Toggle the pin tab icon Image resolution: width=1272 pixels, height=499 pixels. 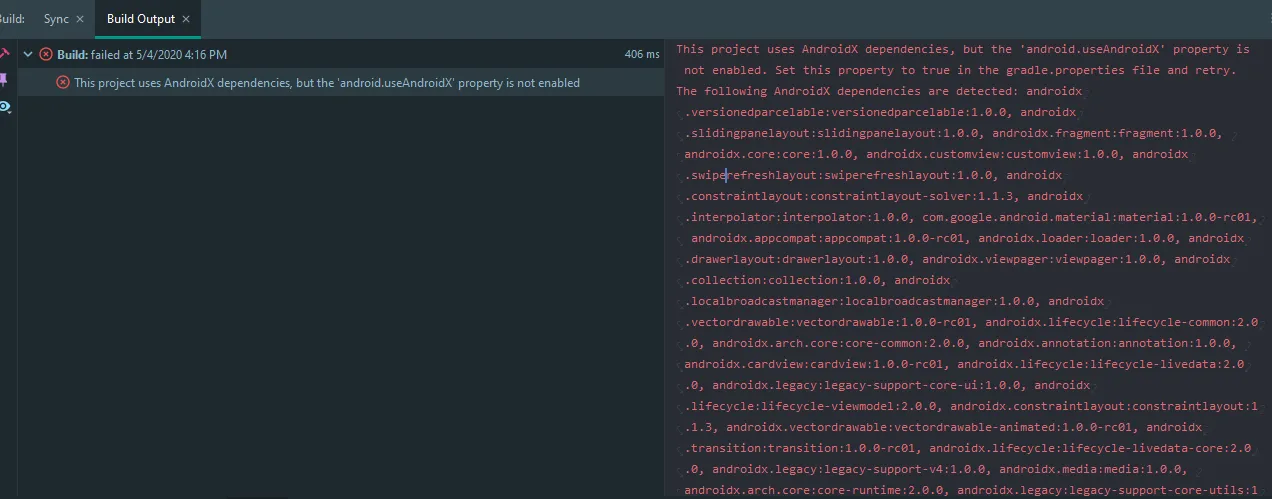pos(4,80)
